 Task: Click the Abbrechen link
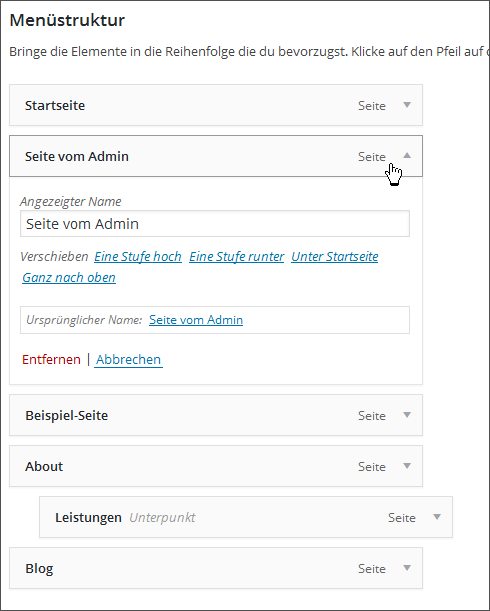coord(128,359)
